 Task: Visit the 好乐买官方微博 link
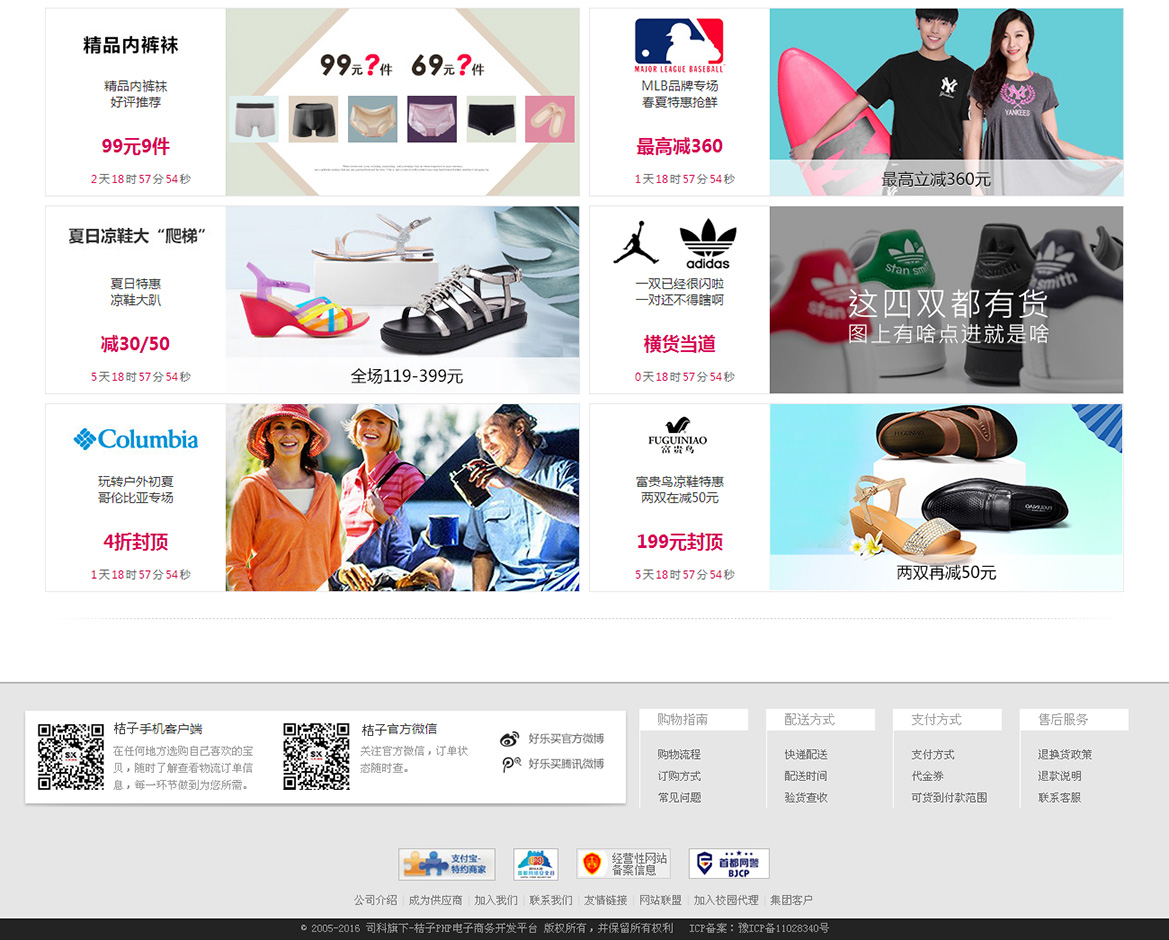coord(567,739)
